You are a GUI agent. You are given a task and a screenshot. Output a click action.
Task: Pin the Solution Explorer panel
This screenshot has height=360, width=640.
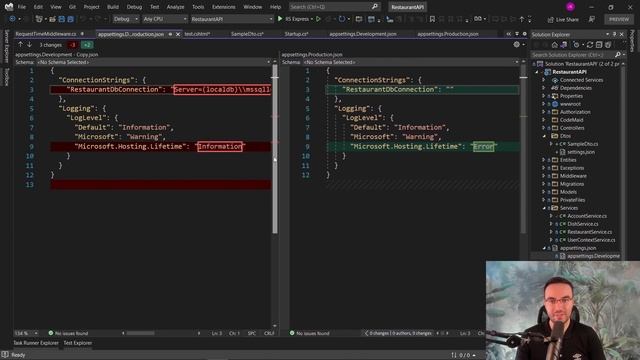(x=614, y=34)
